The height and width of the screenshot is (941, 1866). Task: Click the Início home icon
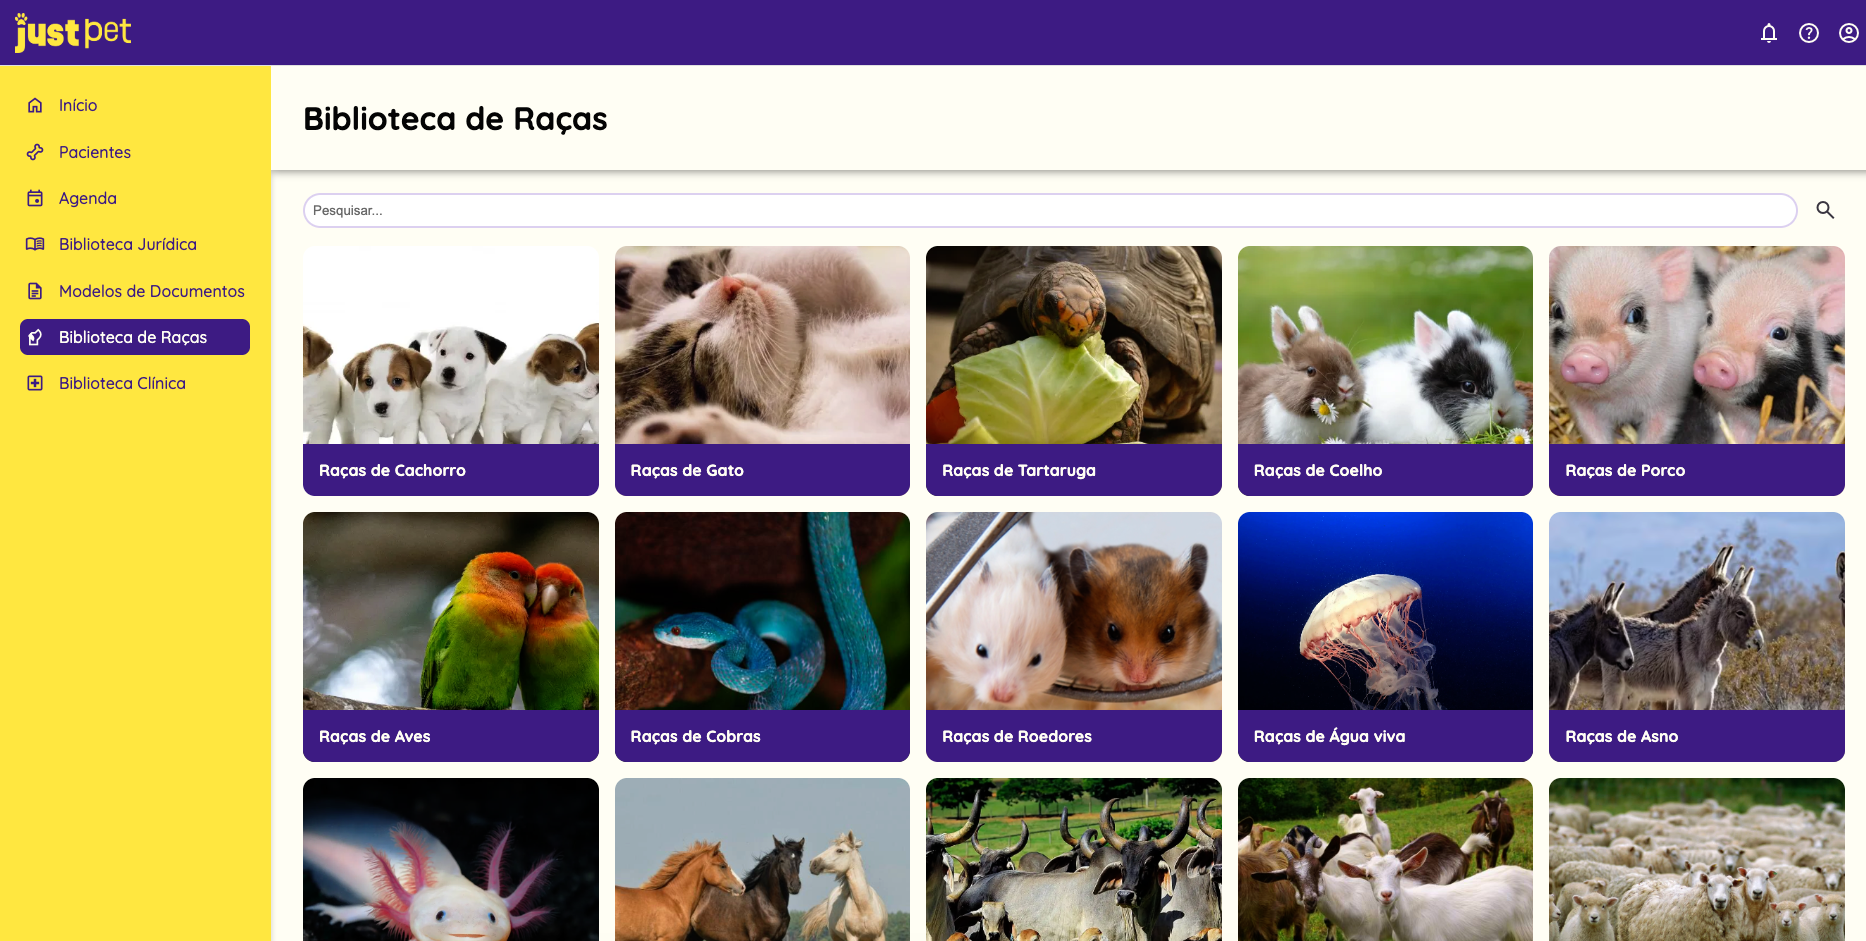pos(35,105)
